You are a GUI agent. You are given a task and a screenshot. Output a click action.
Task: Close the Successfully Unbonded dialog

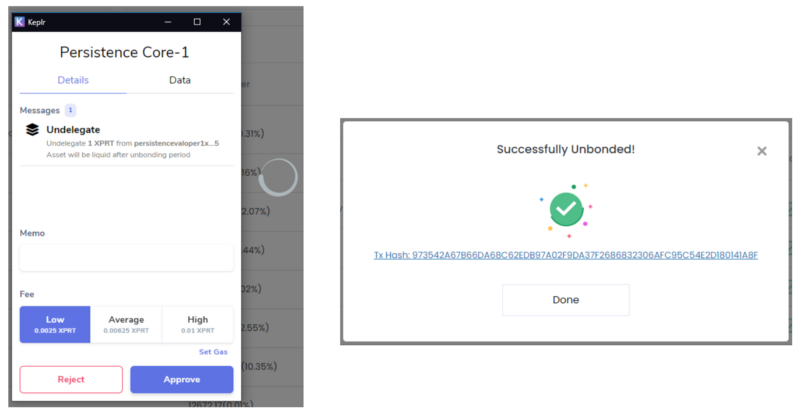point(762,151)
